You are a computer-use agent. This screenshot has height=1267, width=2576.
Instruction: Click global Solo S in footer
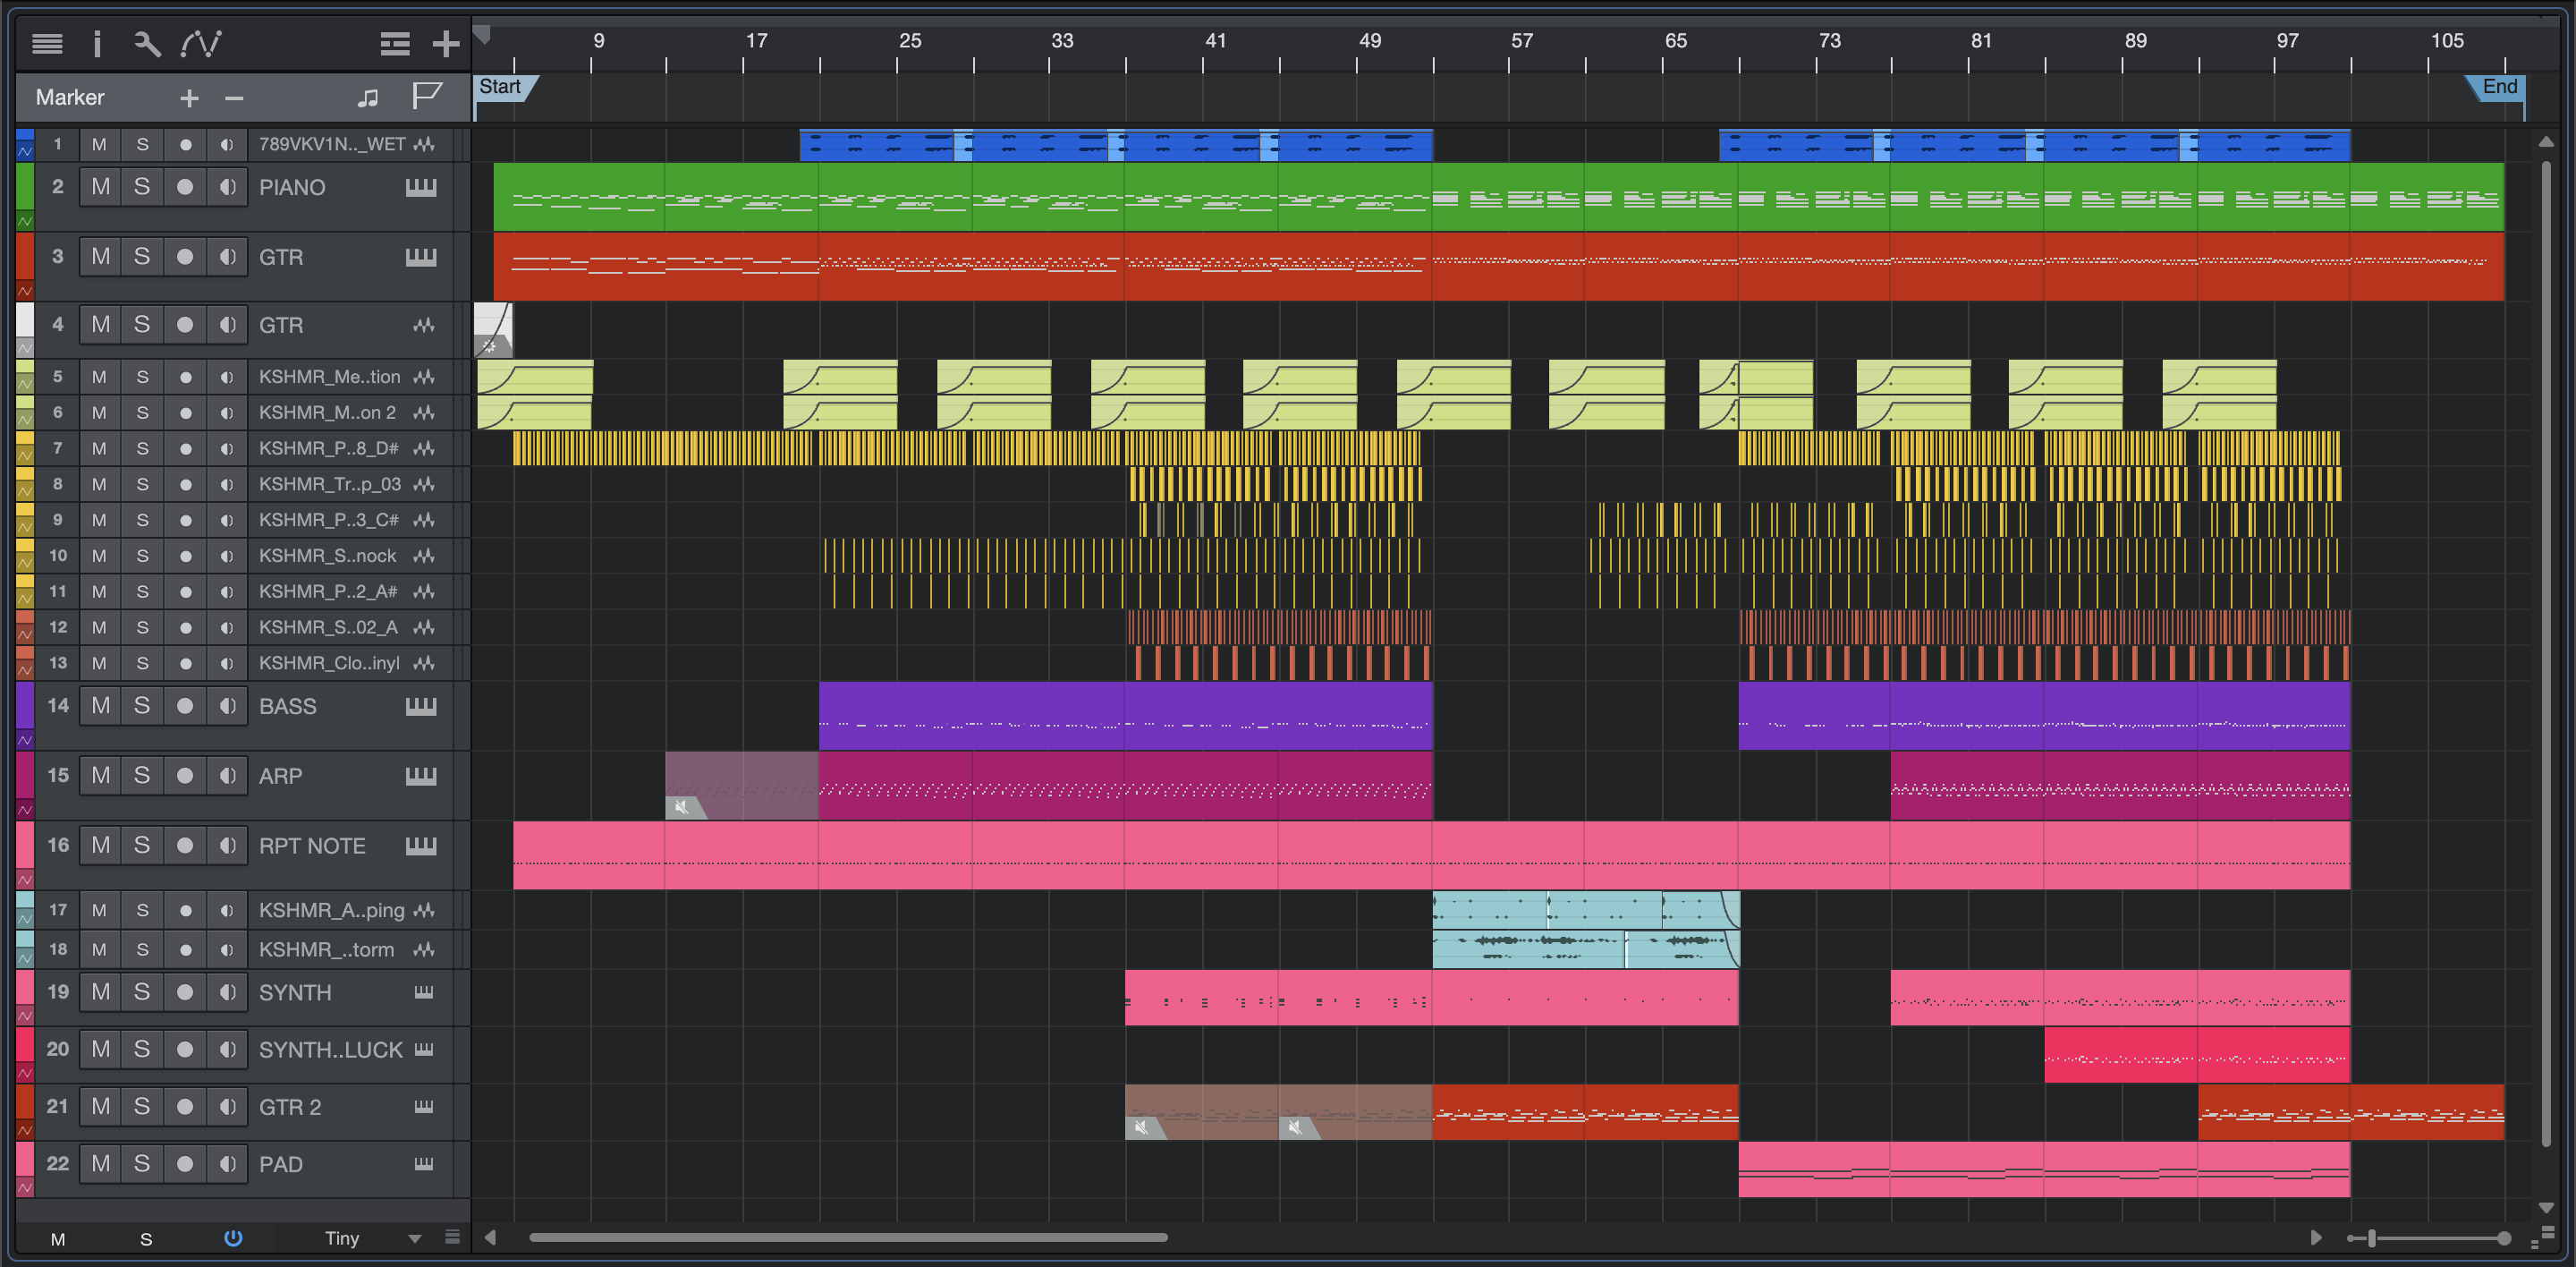pyautogui.click(x=146, y=1239)
